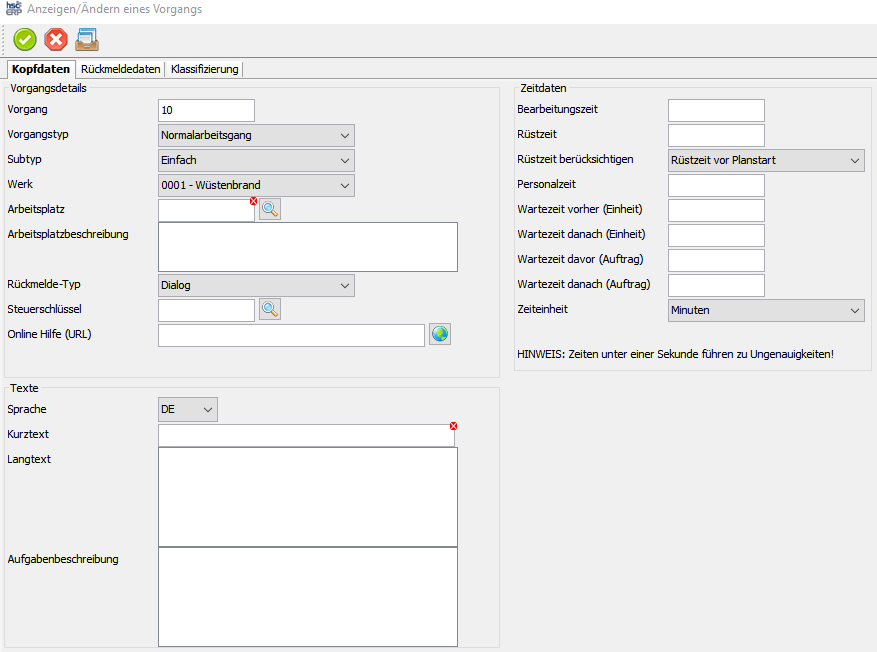This screenshot has width=877, height=652.
Task: Expand the Vorgangstyp dropdown
Action: pyautogui.click(x=256, y=135)
